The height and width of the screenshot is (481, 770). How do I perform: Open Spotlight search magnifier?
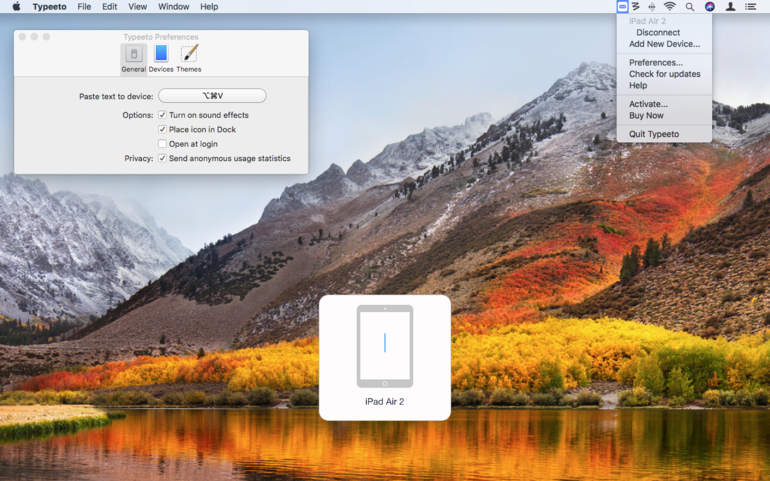point(690,6)
